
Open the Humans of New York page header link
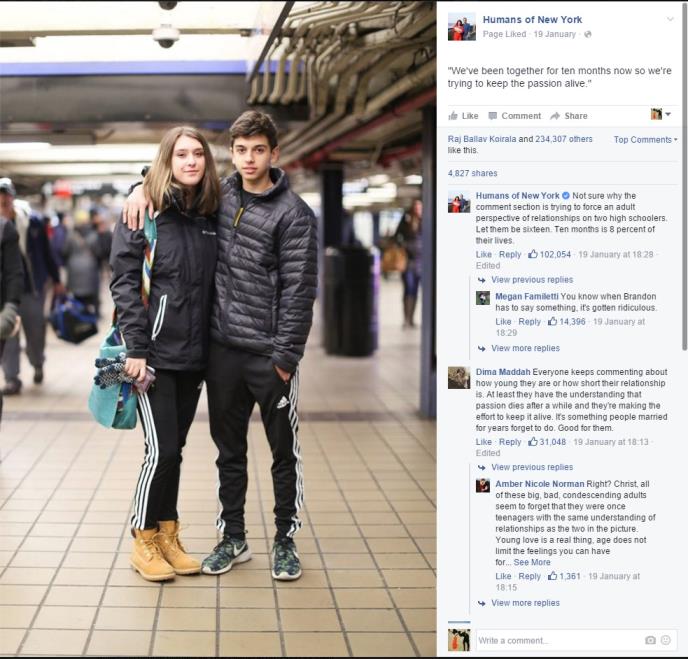tap(532, 20)
